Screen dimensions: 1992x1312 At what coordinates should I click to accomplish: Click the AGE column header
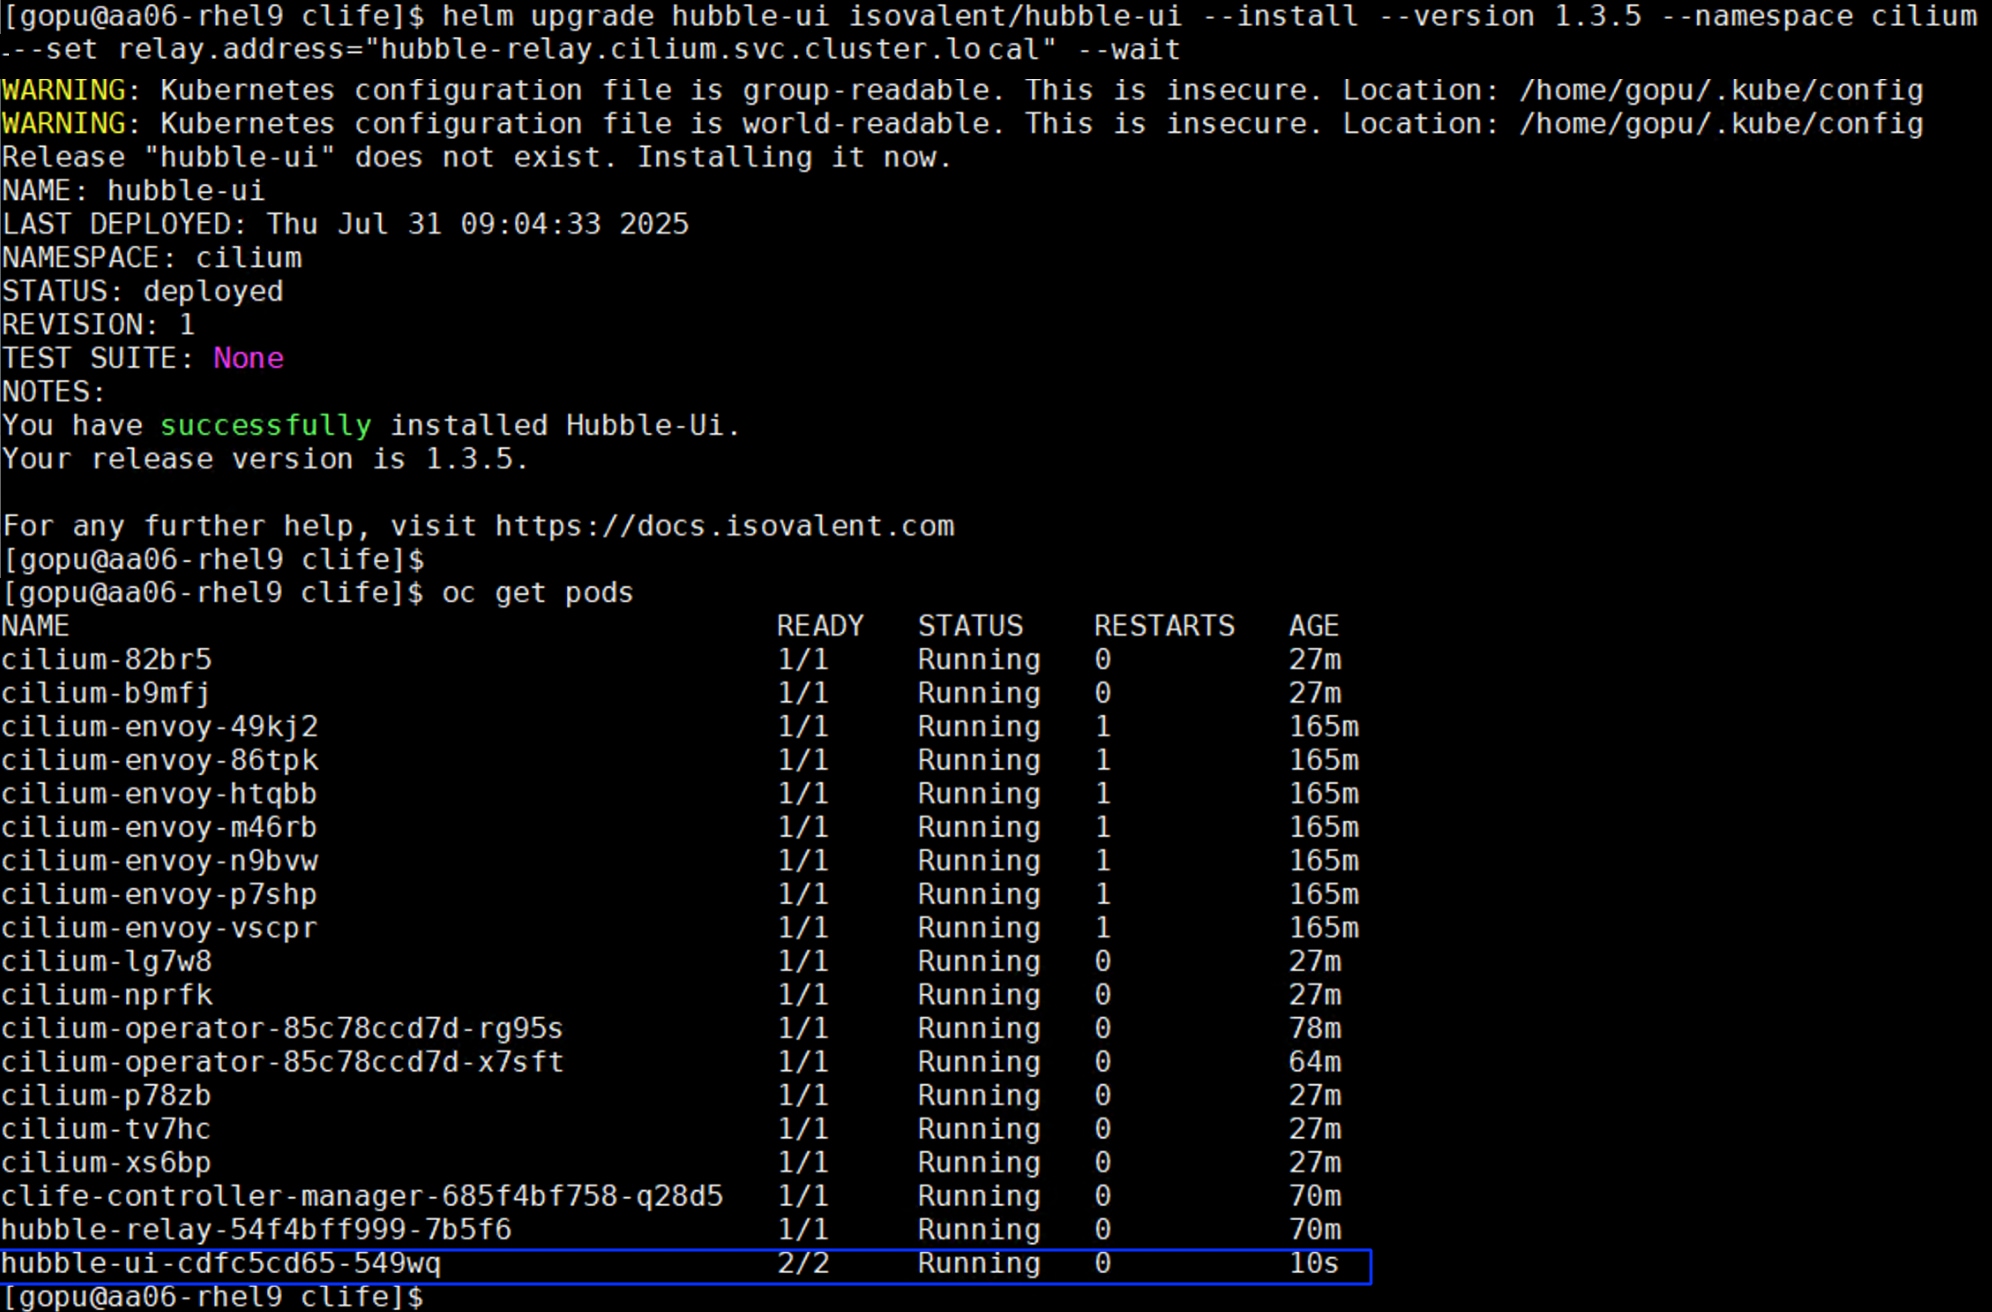(1313, 626)
